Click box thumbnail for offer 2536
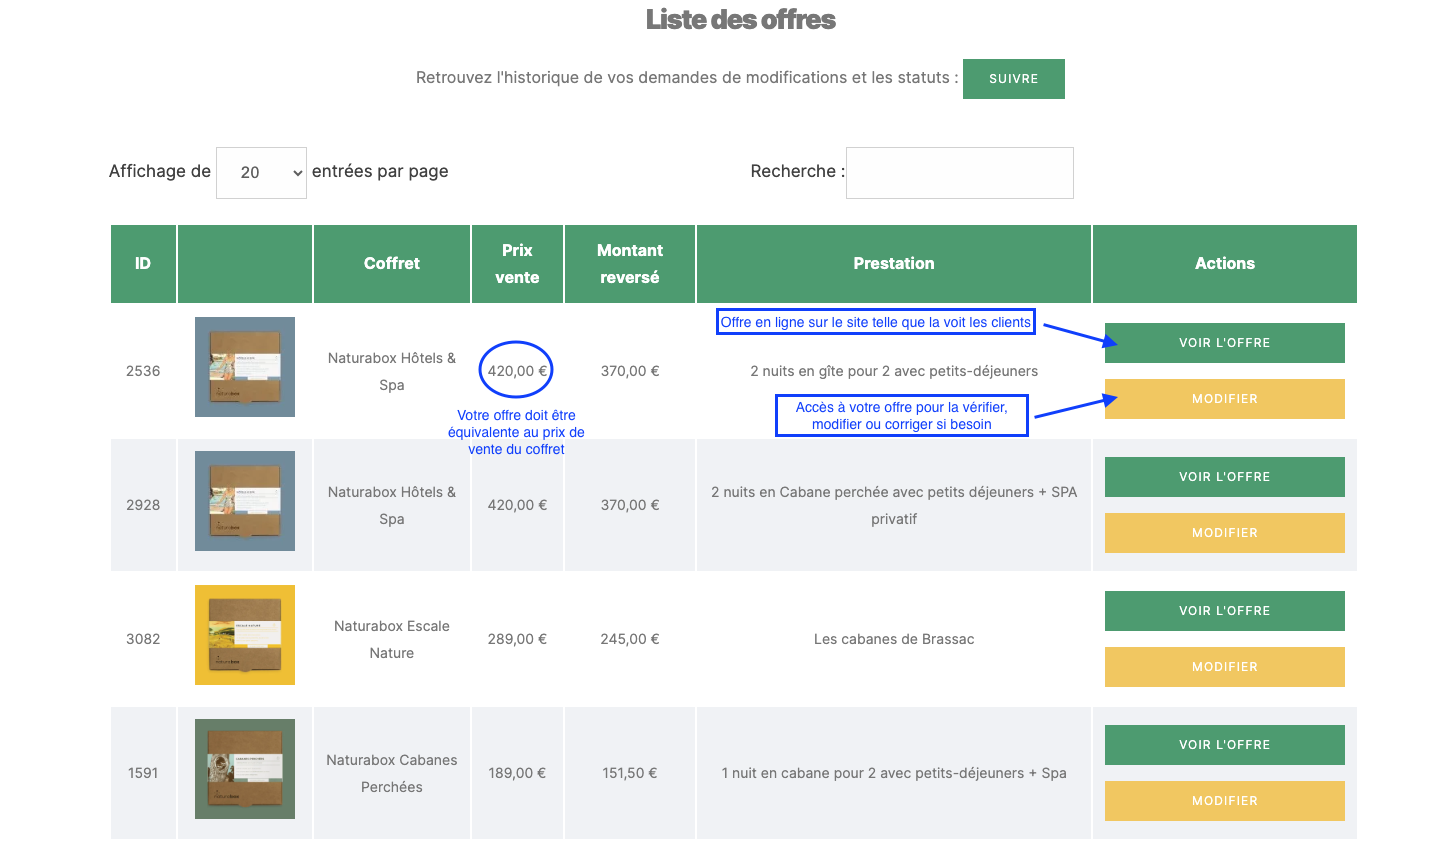Viewport: 1450px width, 851px height. click(x=245, y=367)
